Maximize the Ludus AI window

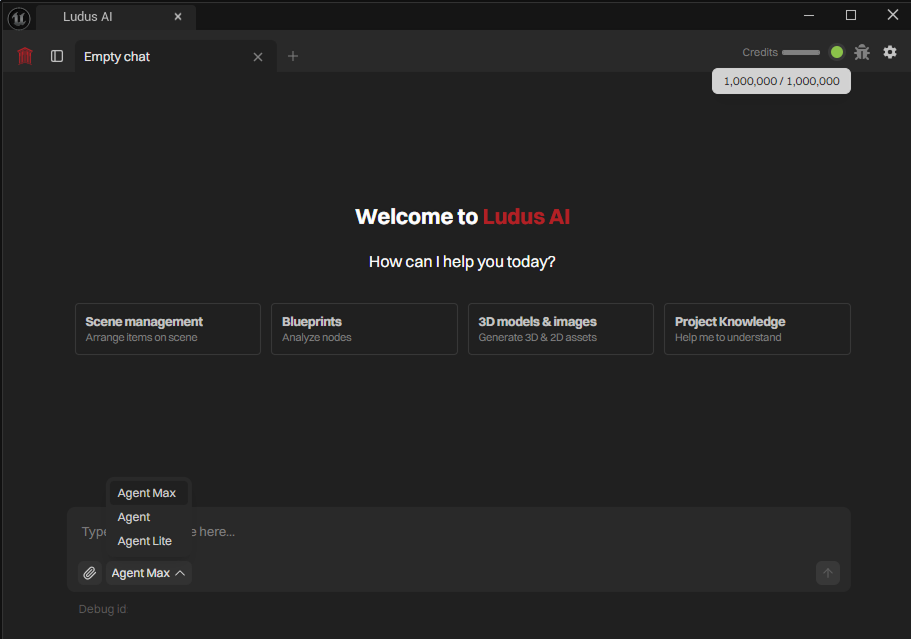(851, 15)
